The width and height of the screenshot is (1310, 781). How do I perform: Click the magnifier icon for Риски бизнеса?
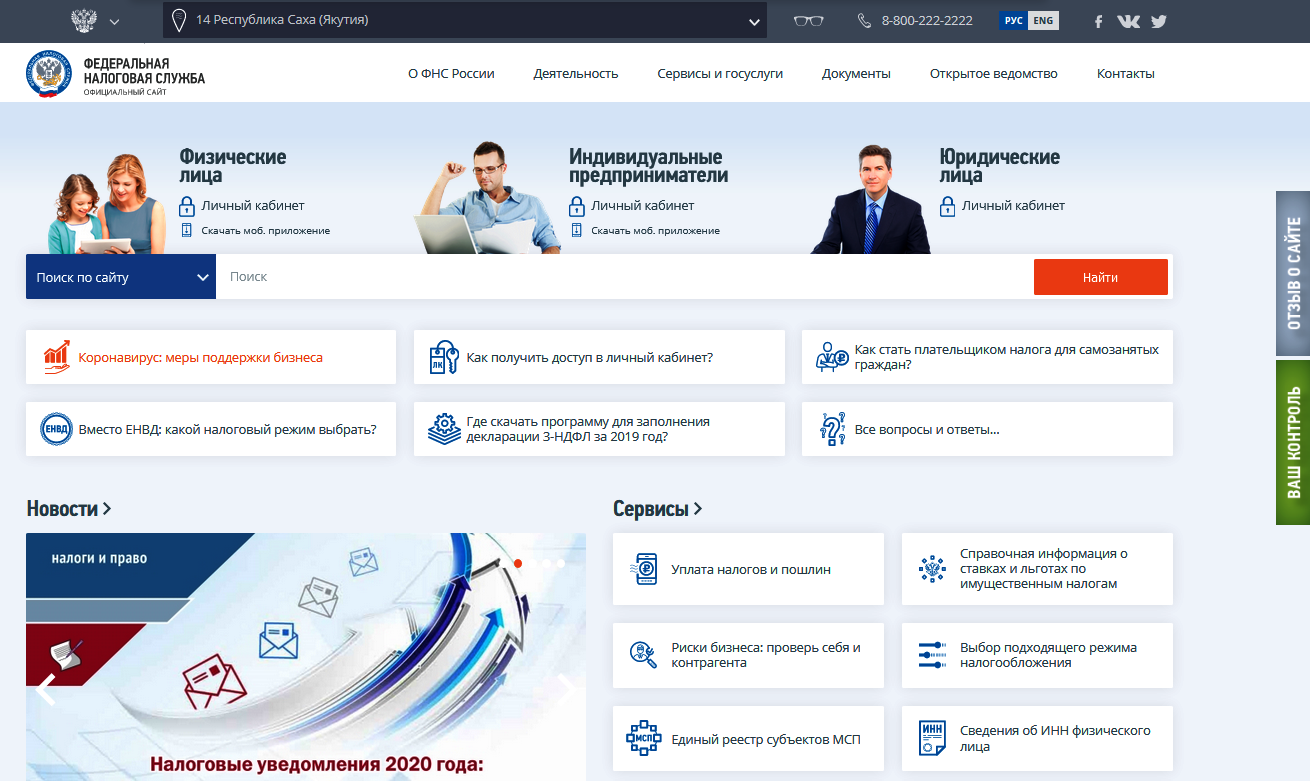[x=643, y=655]
